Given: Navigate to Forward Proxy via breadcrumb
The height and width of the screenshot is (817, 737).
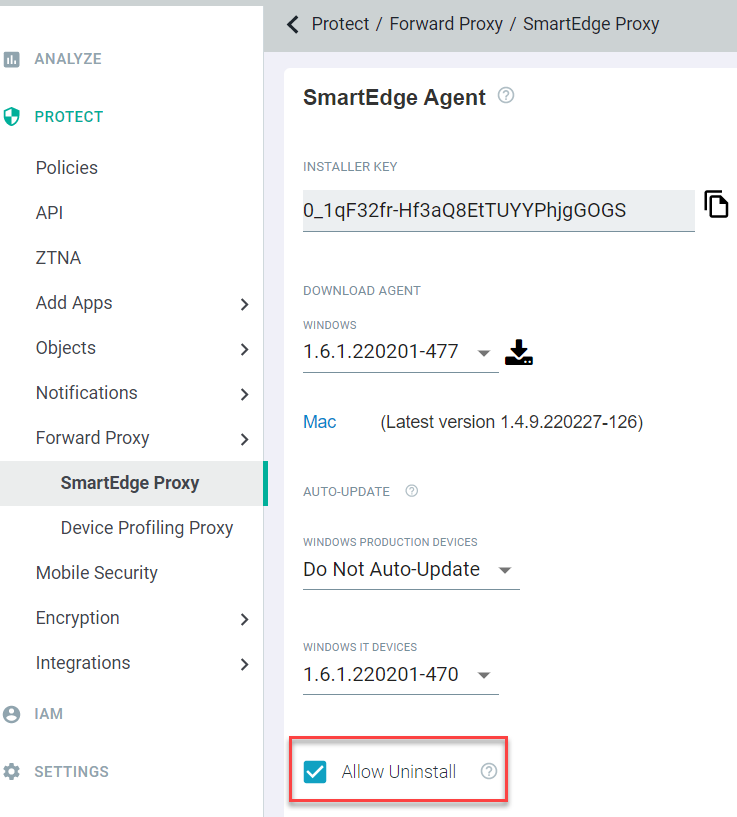Looking at the screenshot, I should click(446, 23).
